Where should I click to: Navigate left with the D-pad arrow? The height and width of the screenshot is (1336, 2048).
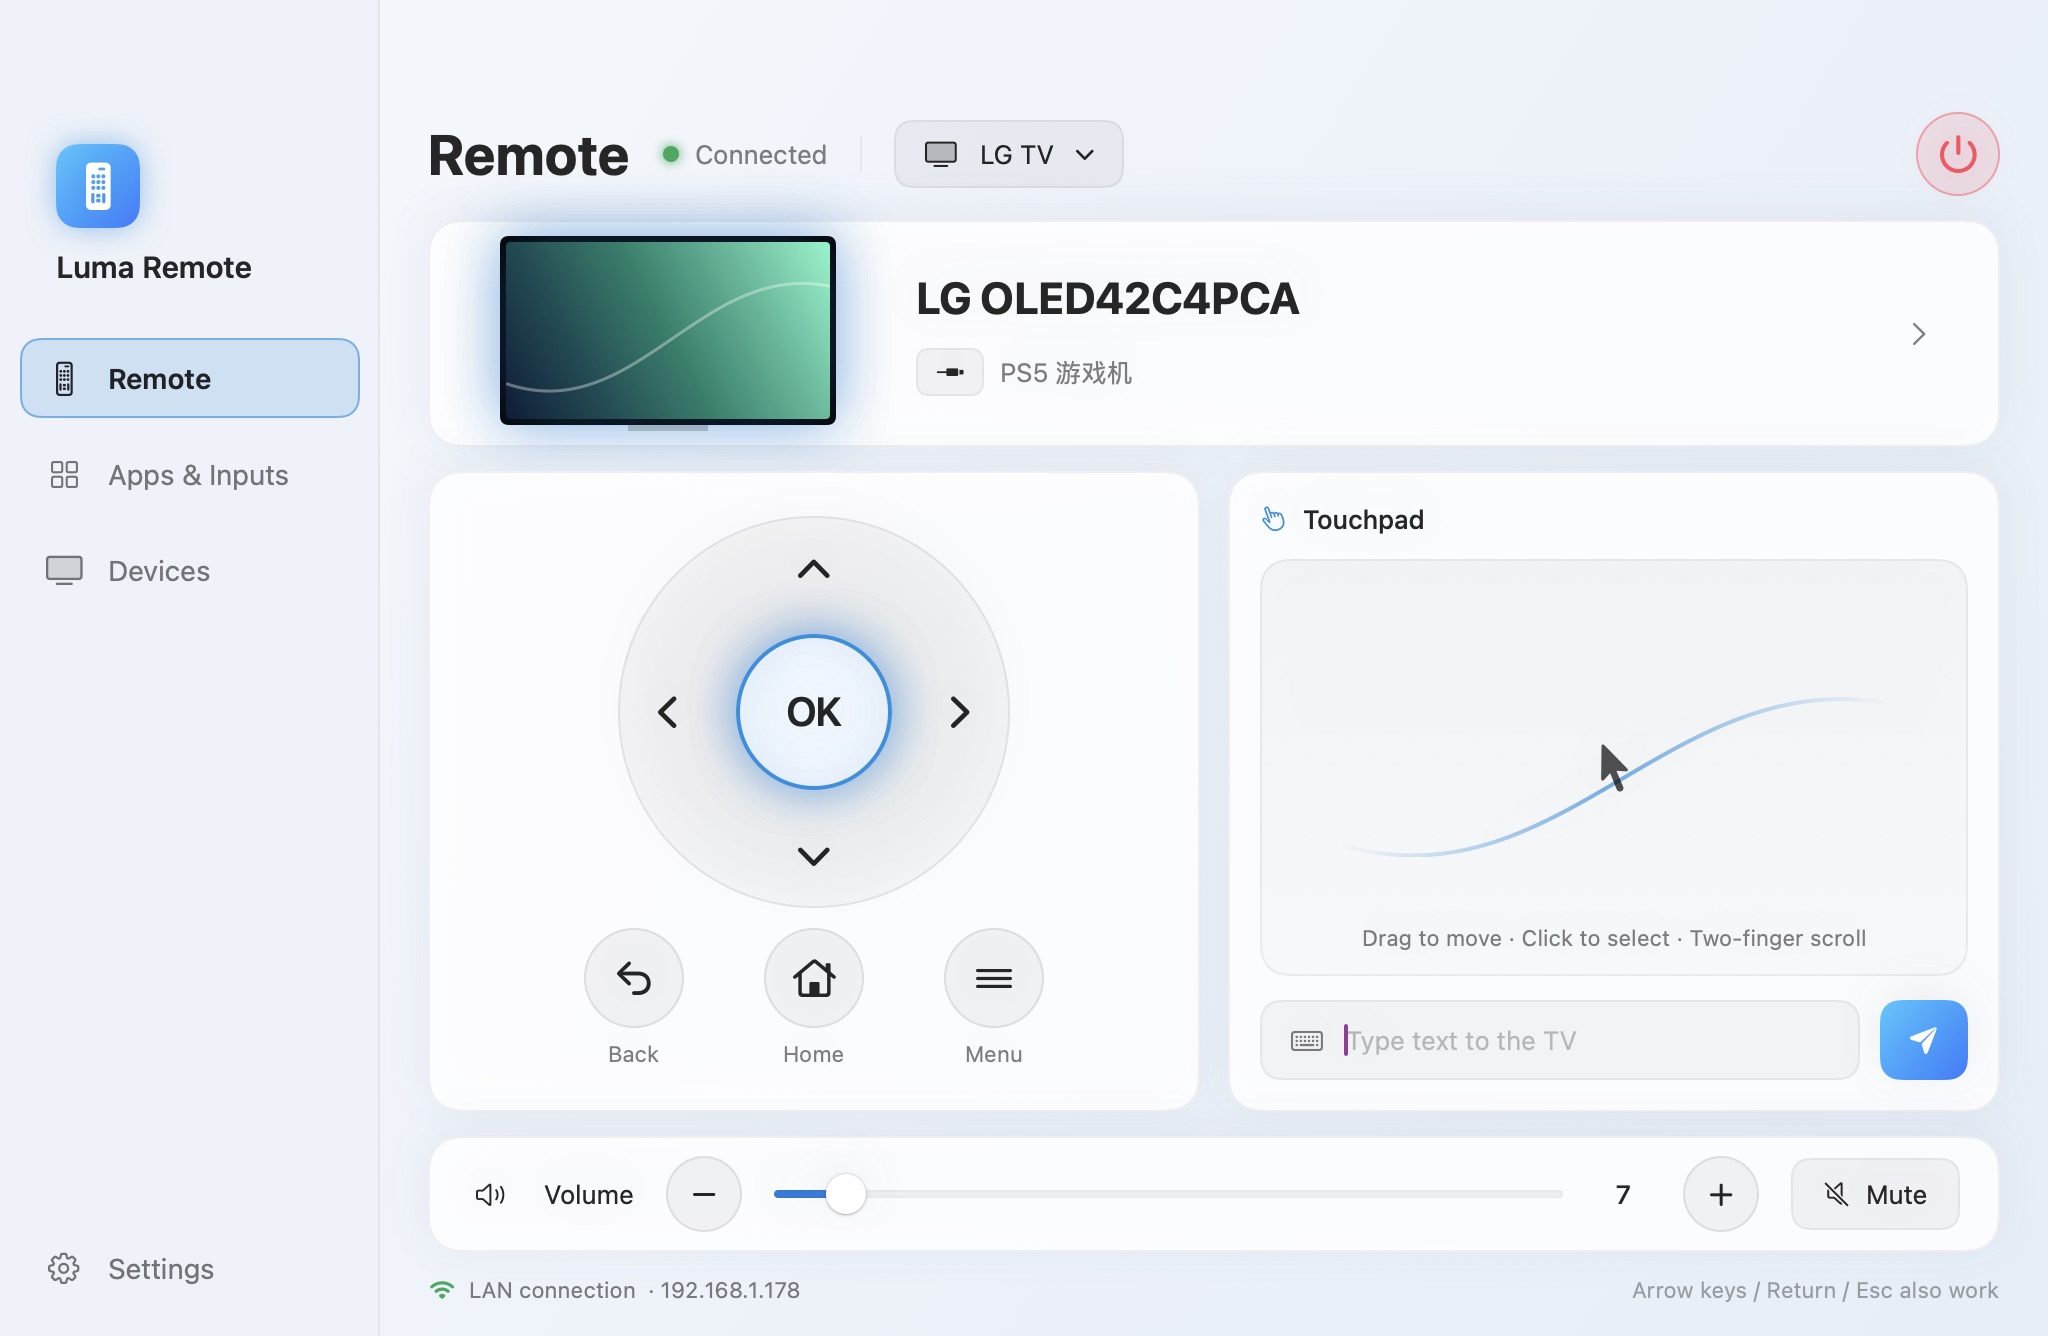point(668,712)
